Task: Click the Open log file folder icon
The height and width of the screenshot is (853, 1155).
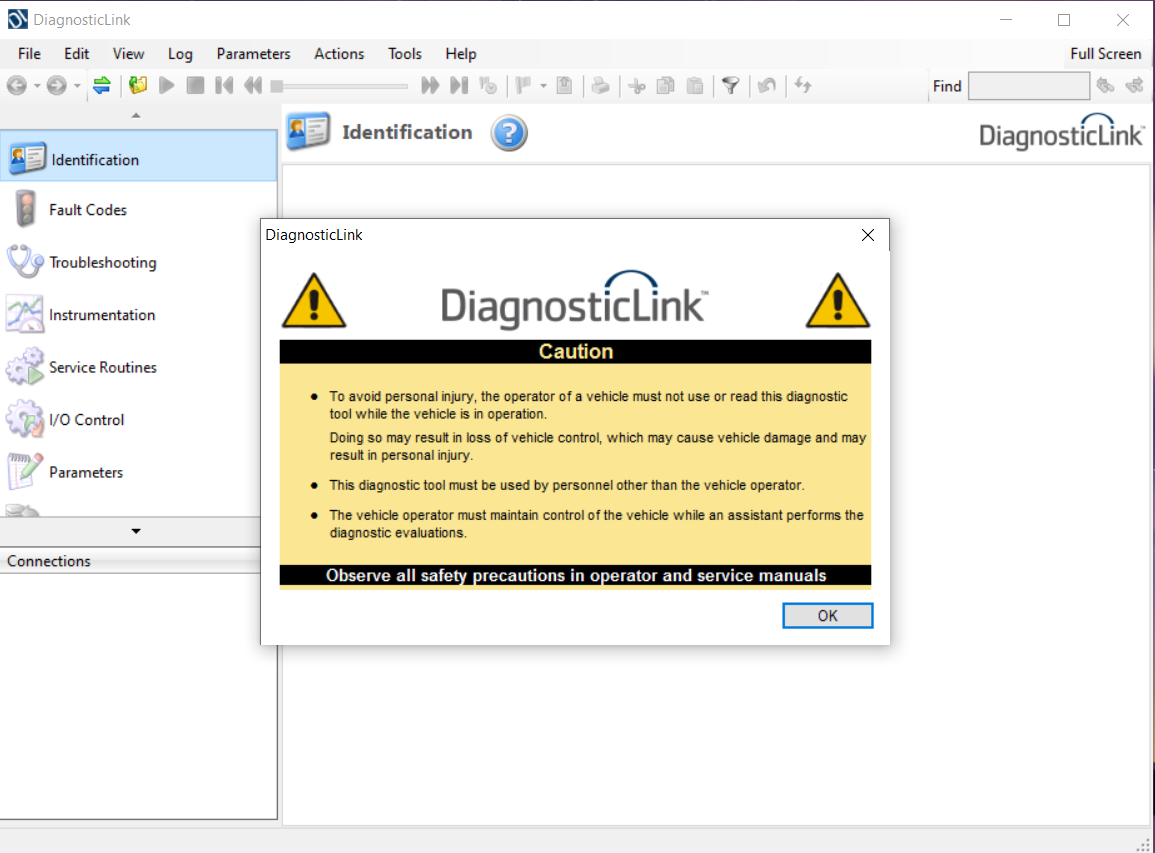Action: pyautogui.click(x=138, y=85)
